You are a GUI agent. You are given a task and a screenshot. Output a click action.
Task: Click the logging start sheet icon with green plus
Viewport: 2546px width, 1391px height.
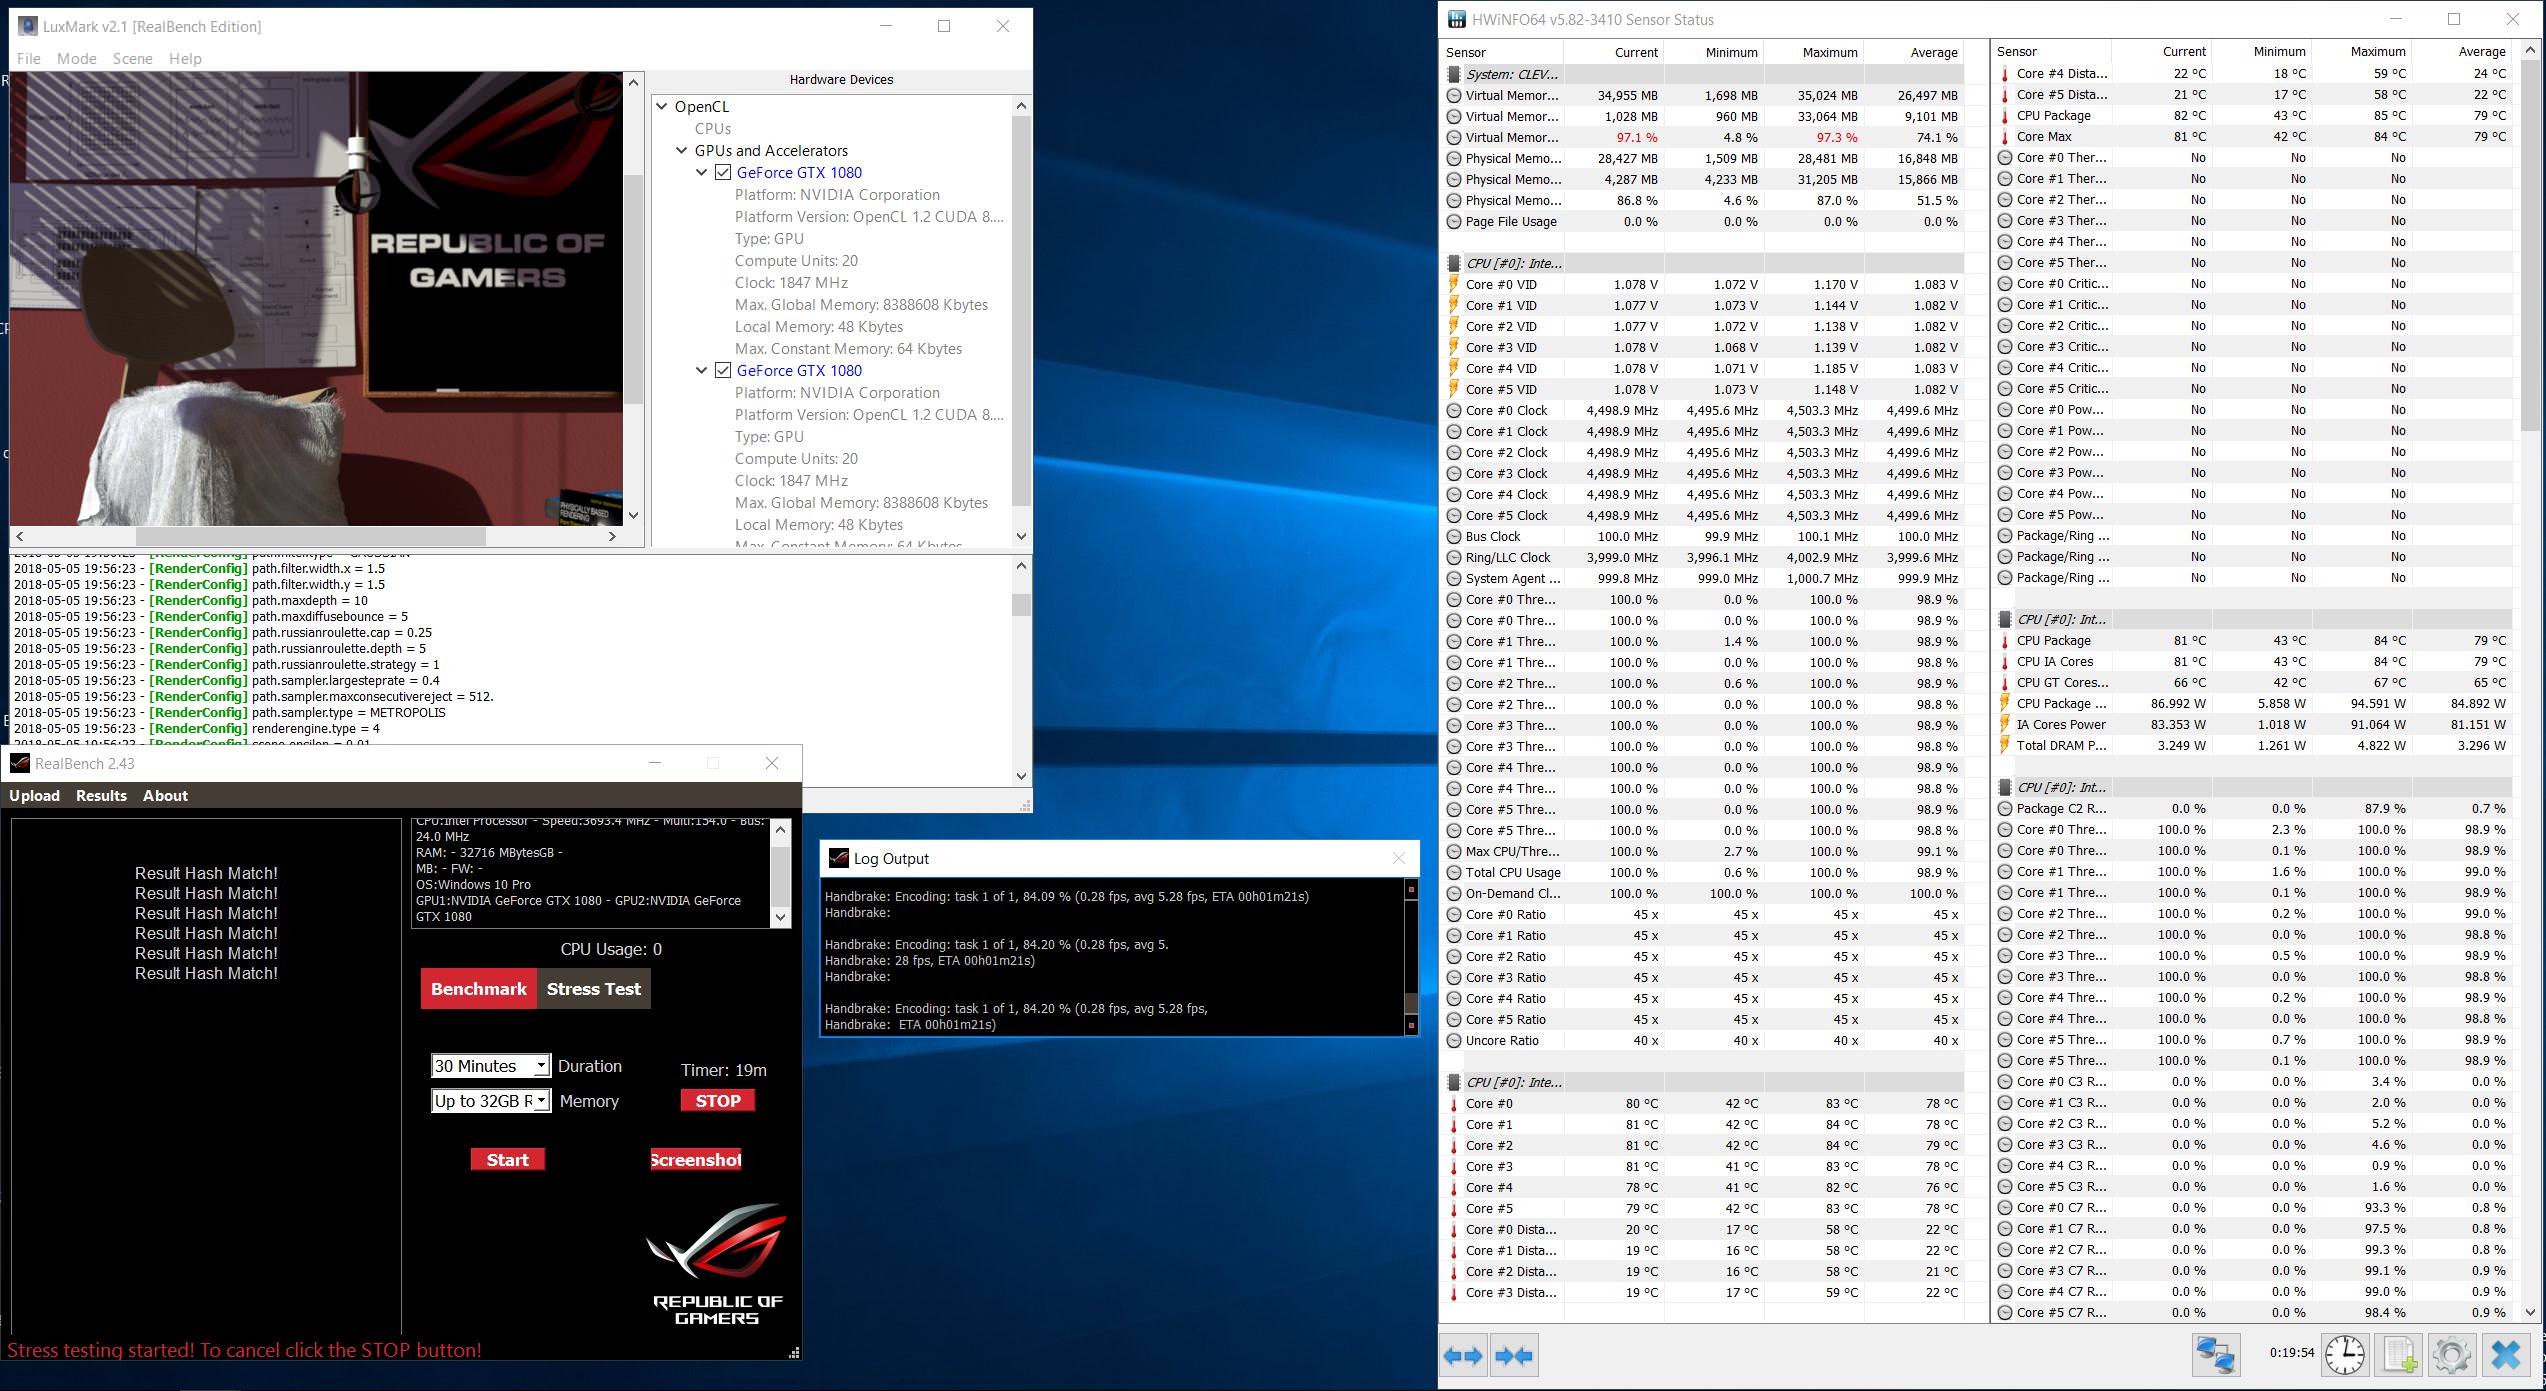pyautogui.click(x=2400, y=1355)
